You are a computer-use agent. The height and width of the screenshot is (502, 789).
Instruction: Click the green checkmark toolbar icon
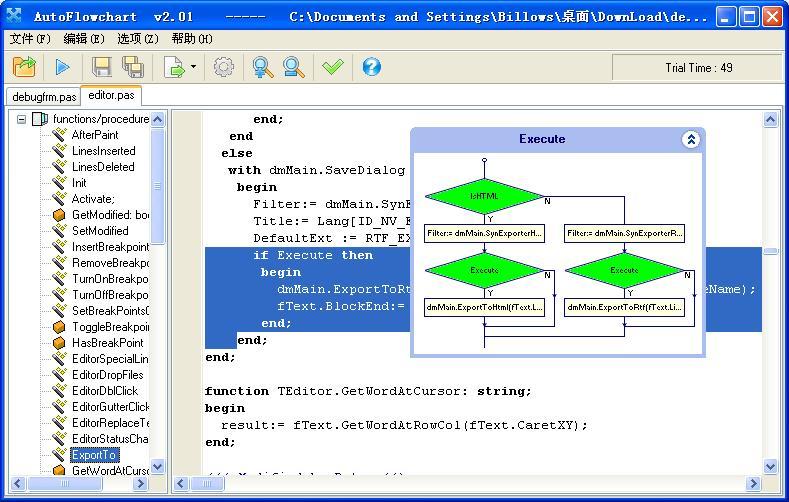333,66
